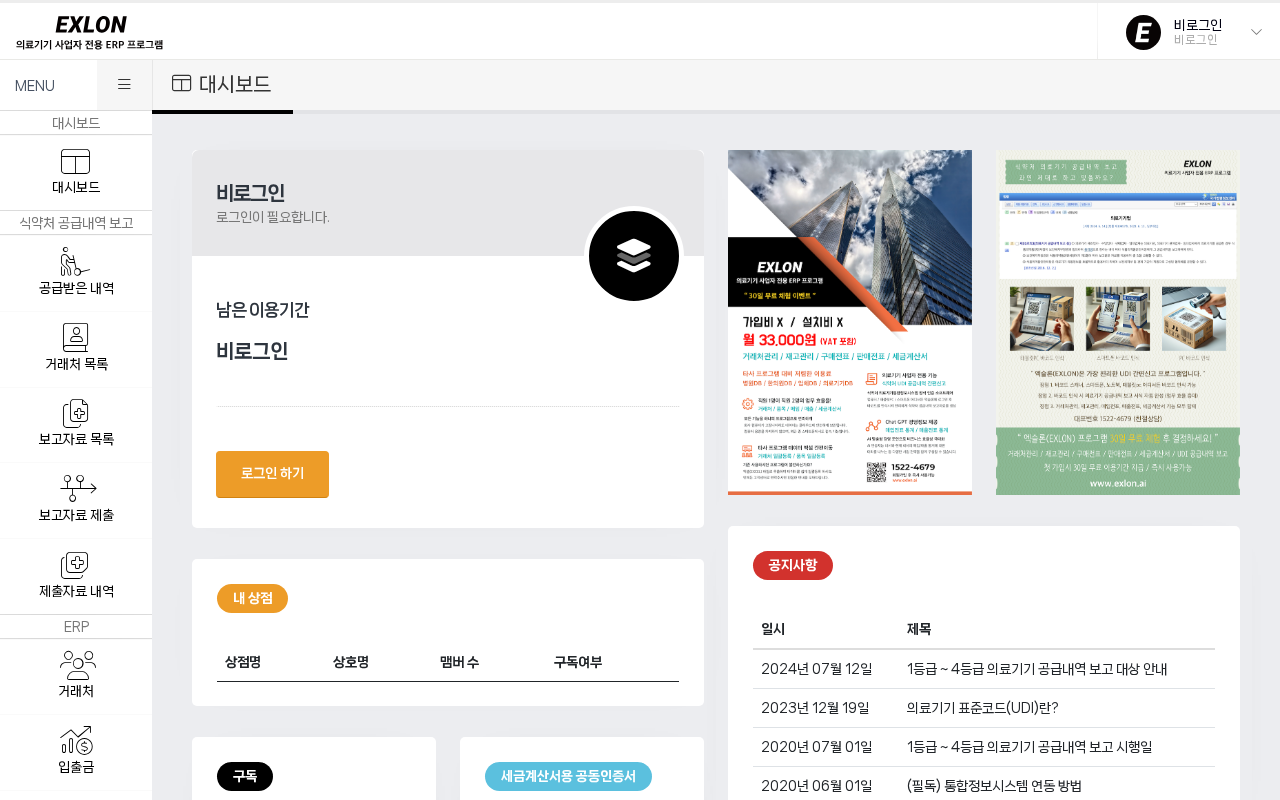Click the 식약처 공급내역 보고 section header
The height and width of the screenshot is (800, 1280).
[76, 223]
